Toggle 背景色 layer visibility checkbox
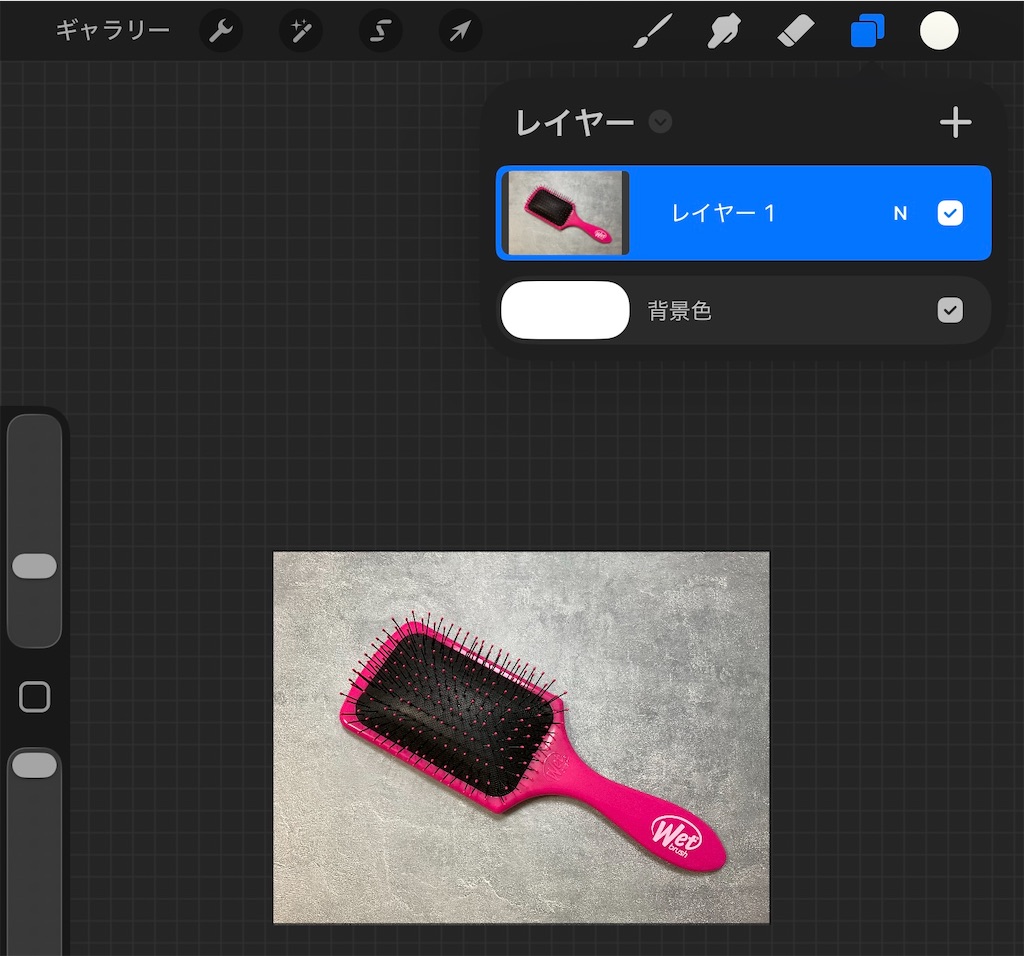 pos(950,310)
